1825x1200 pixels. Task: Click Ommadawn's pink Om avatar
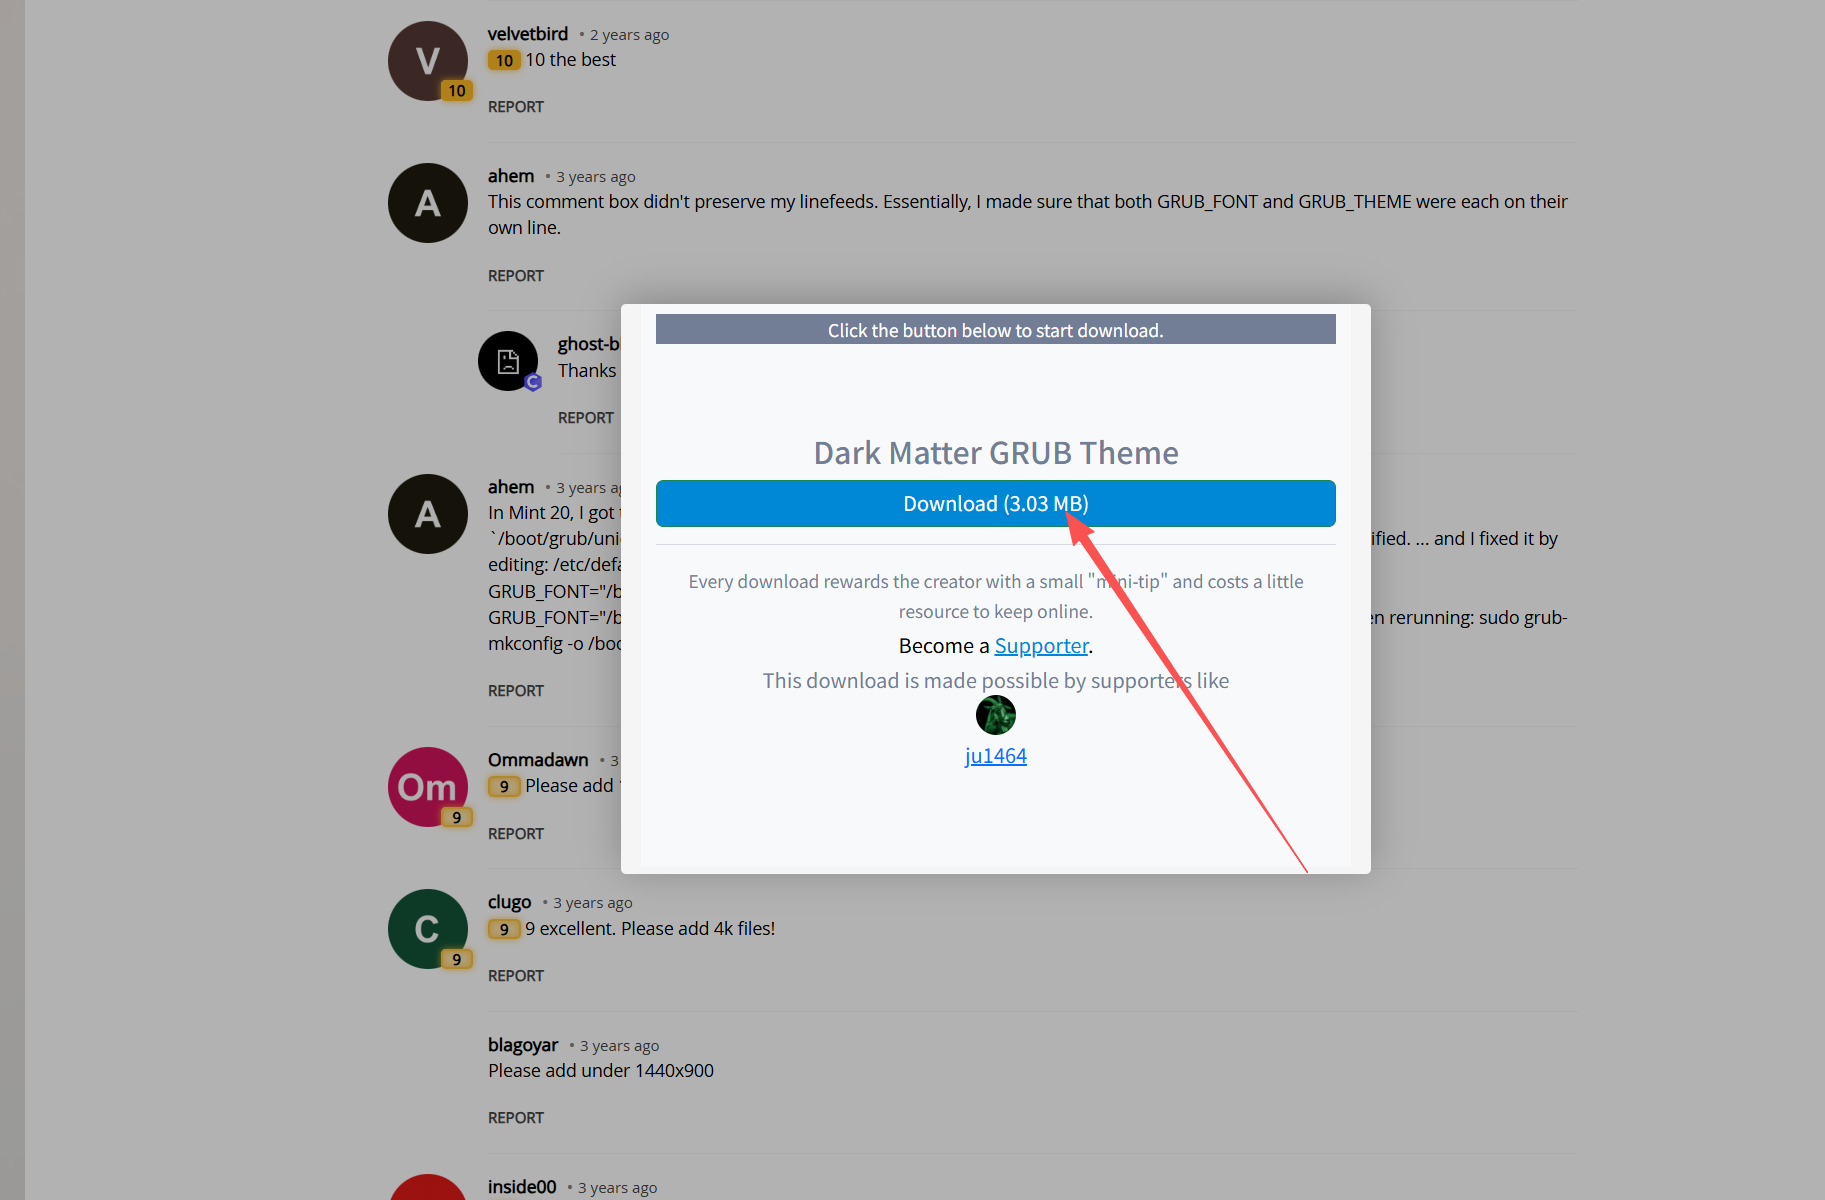point(427,787)
